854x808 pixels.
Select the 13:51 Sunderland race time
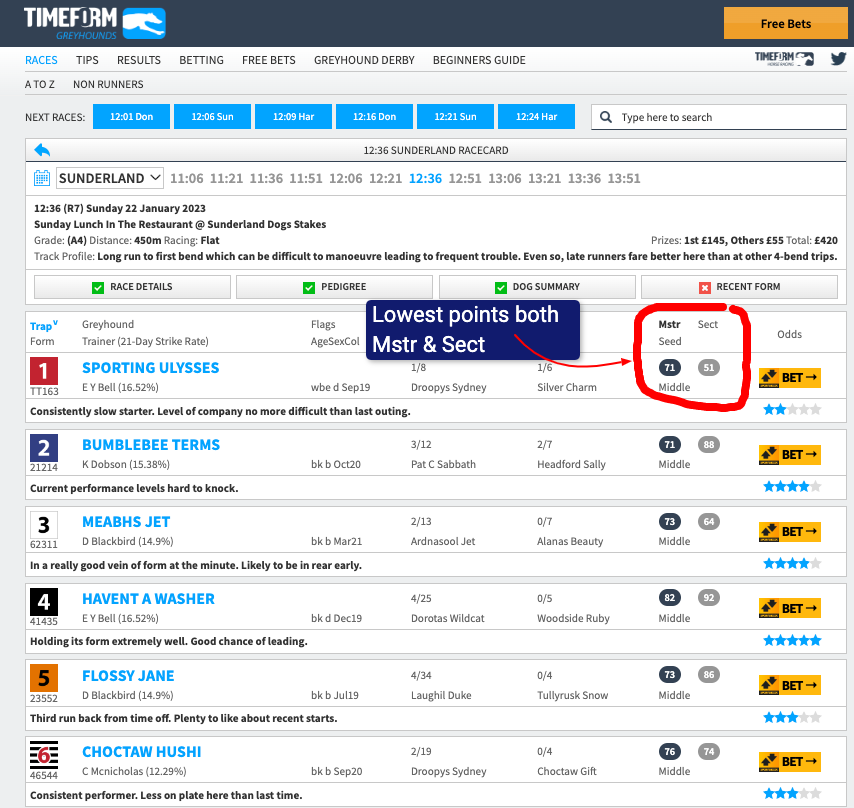click(624, 179)
